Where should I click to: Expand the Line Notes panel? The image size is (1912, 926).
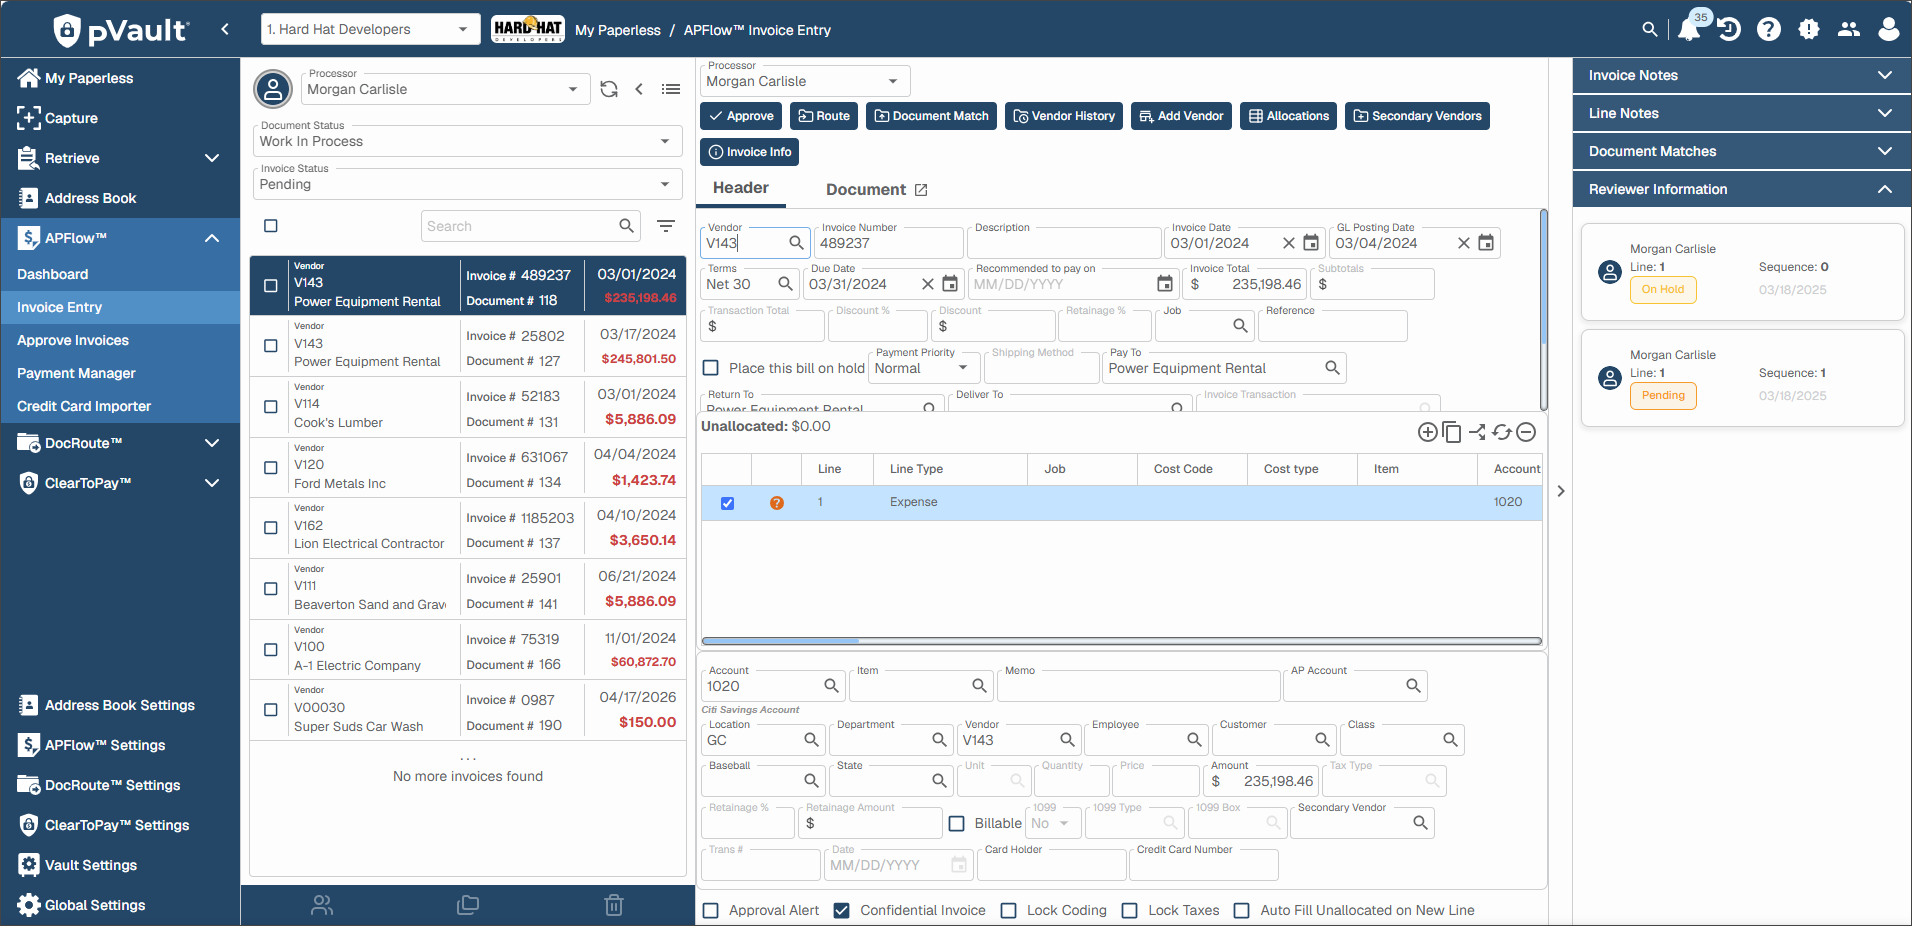1740,113
